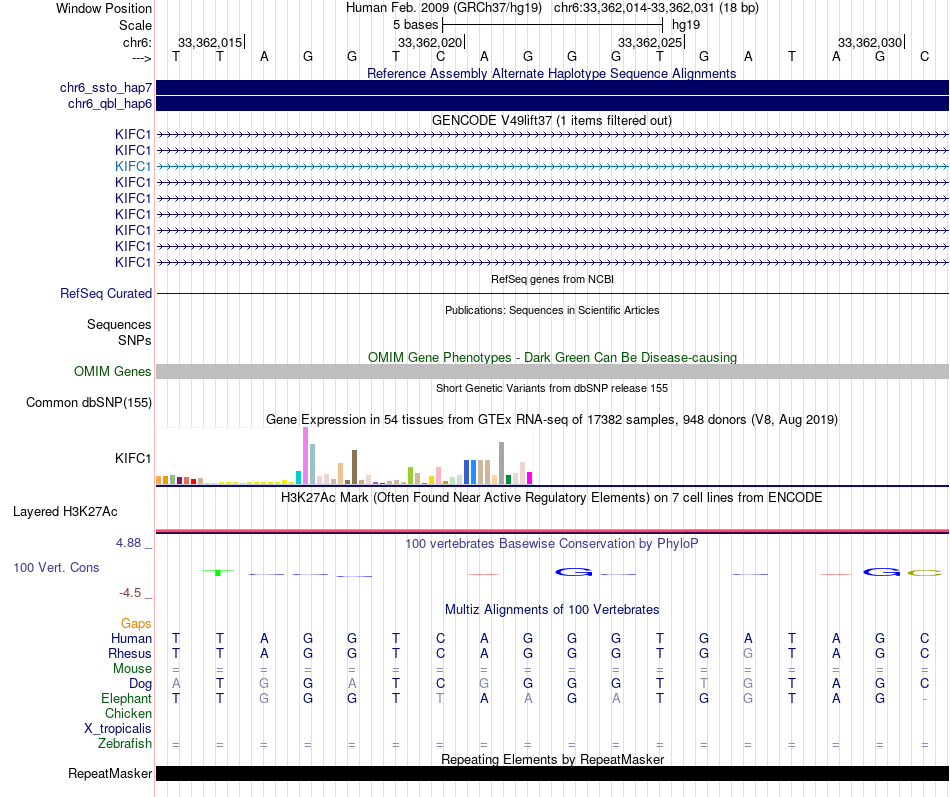
Task: Open Reference Assembly Alternate Haplotype Sequence Alignments title
Action: point(551,73)
